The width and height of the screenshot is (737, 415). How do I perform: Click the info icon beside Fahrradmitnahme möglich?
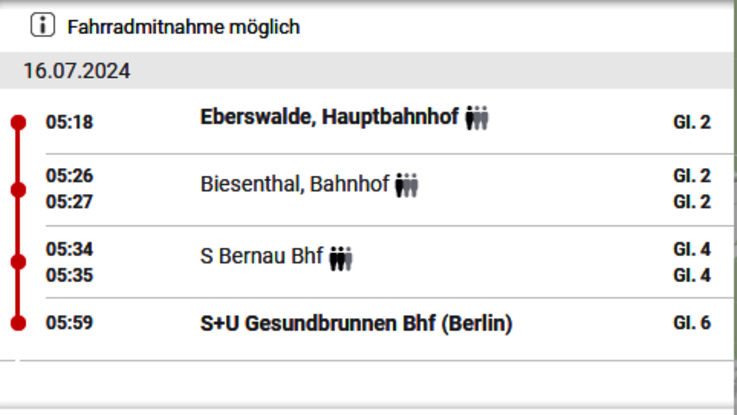pos(43,25)
